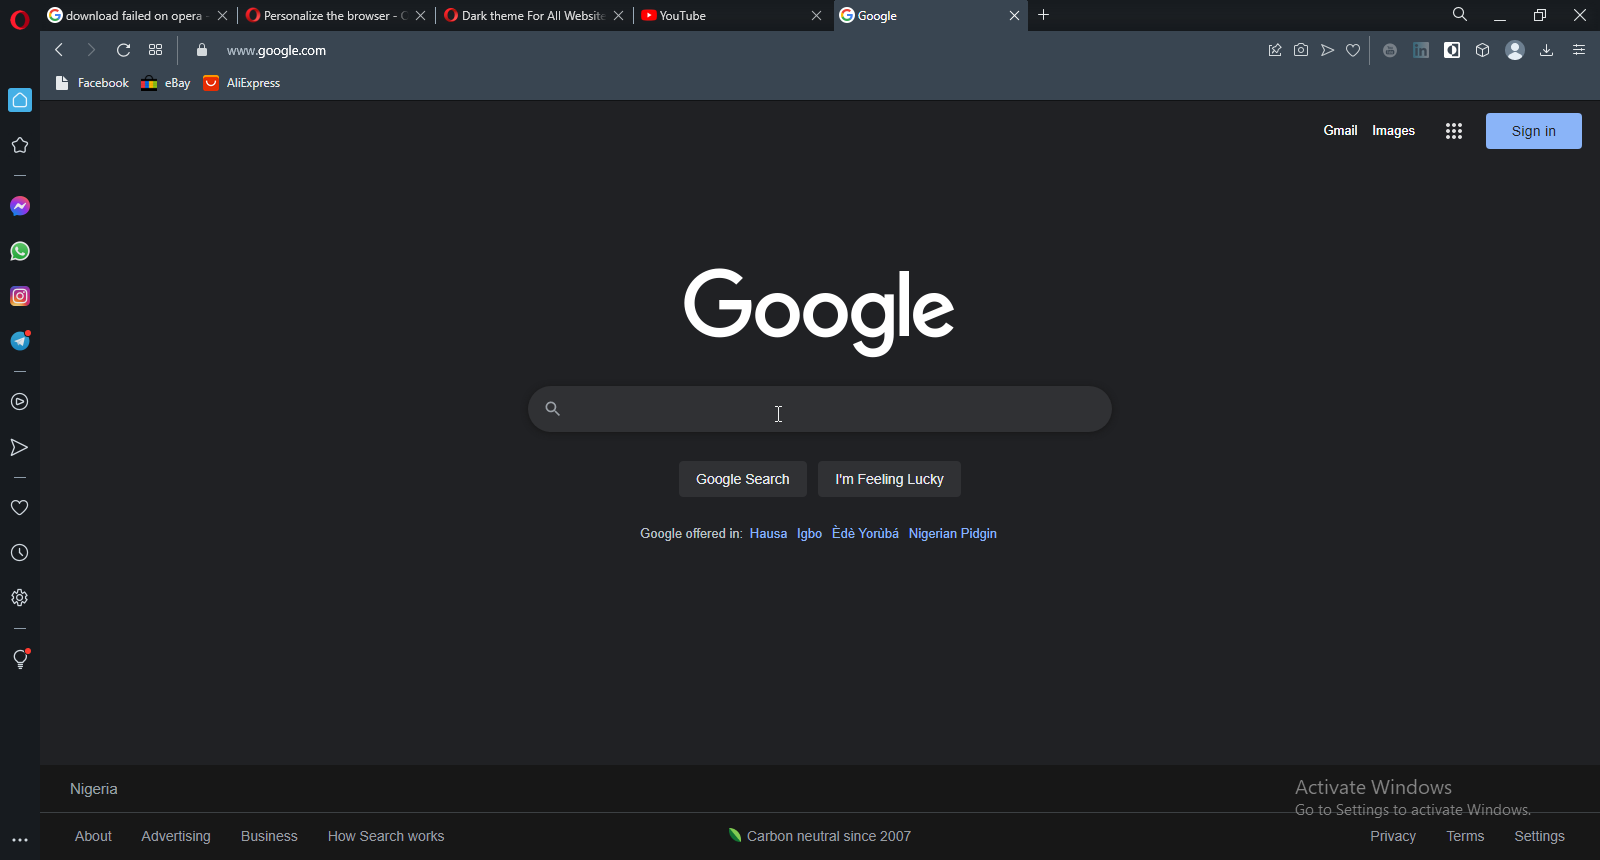This screenshot has width=1600, height=860.
Task: Open Bookmarks star in the sidebar
Action: point(20,145)
